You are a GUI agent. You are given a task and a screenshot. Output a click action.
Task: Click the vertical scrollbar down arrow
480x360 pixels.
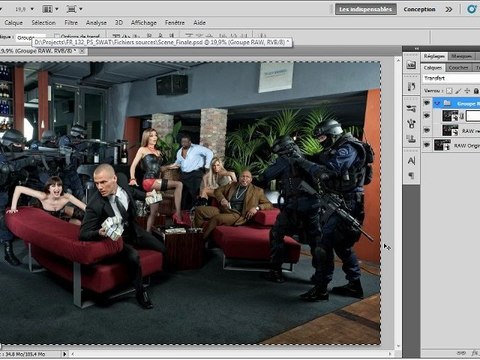(398, 346)
